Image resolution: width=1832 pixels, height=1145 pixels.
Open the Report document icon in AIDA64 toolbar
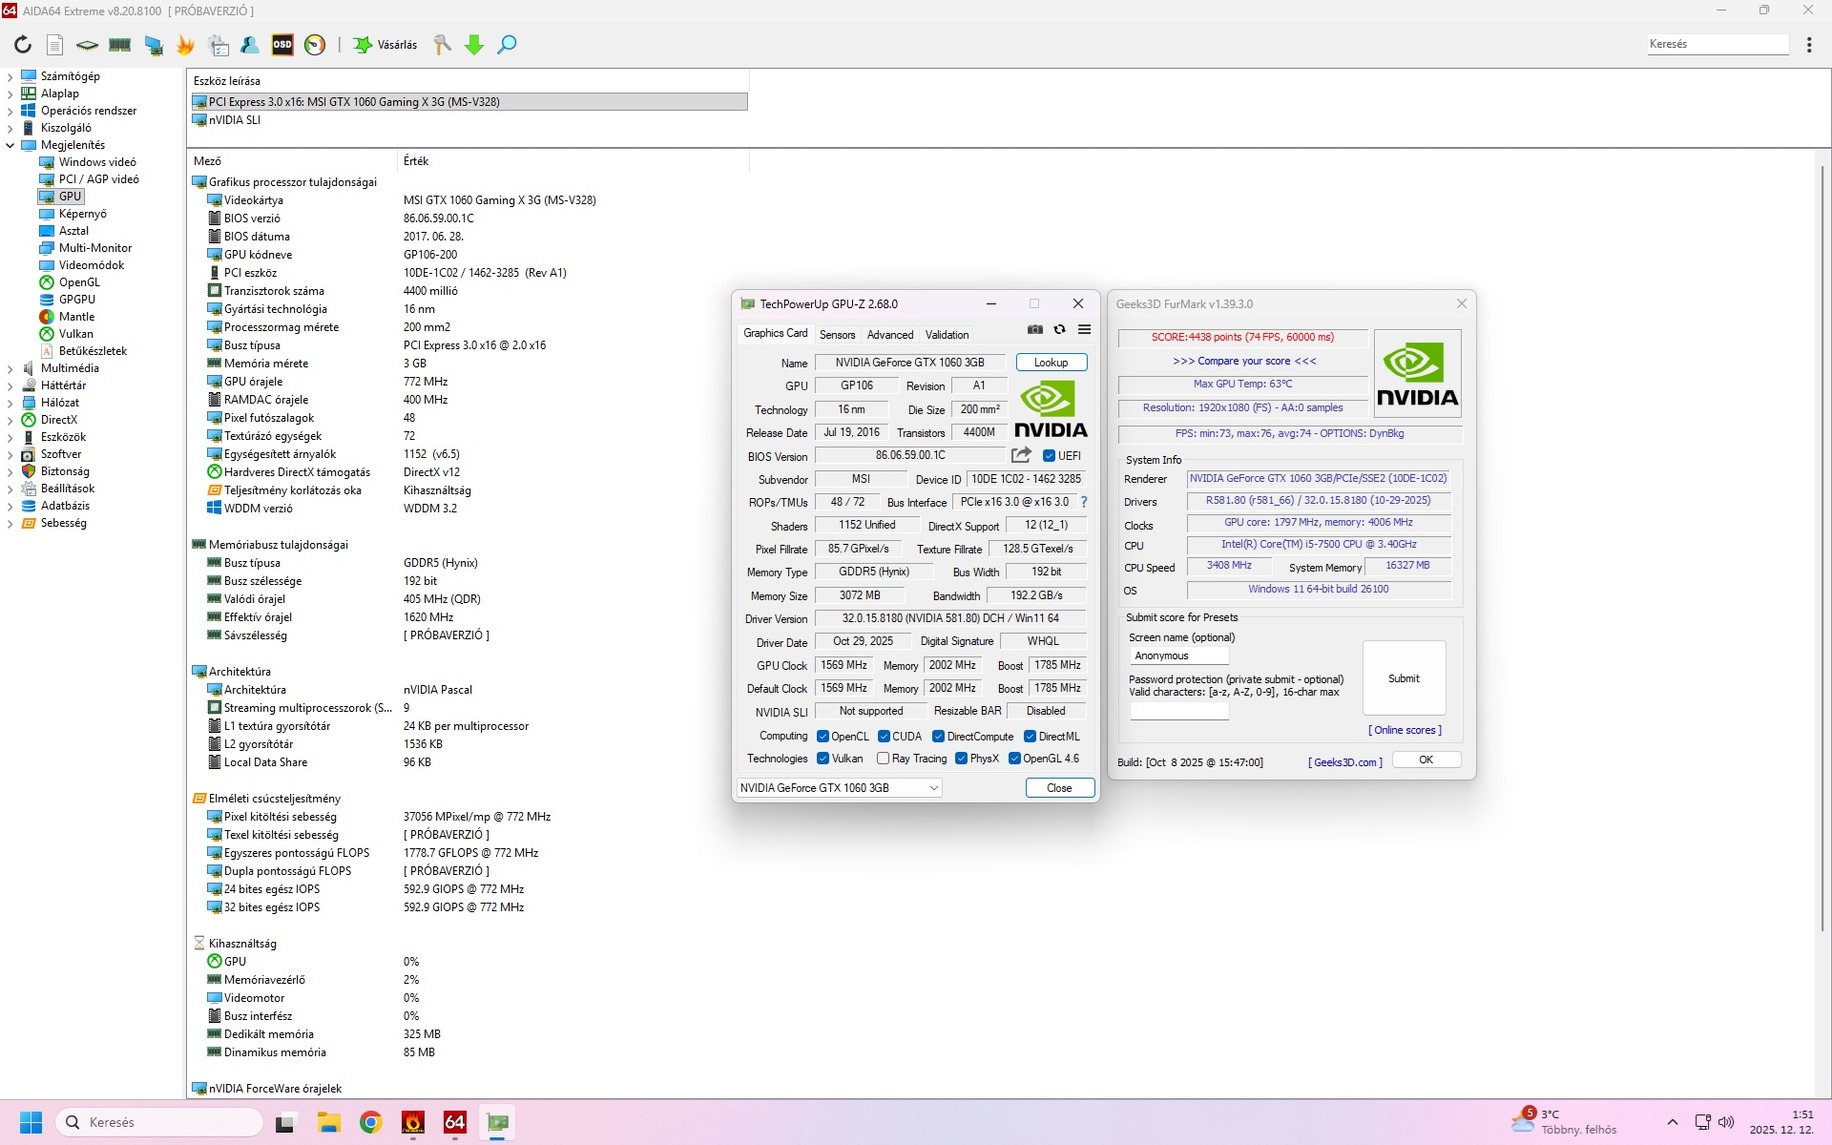point(55,45)
